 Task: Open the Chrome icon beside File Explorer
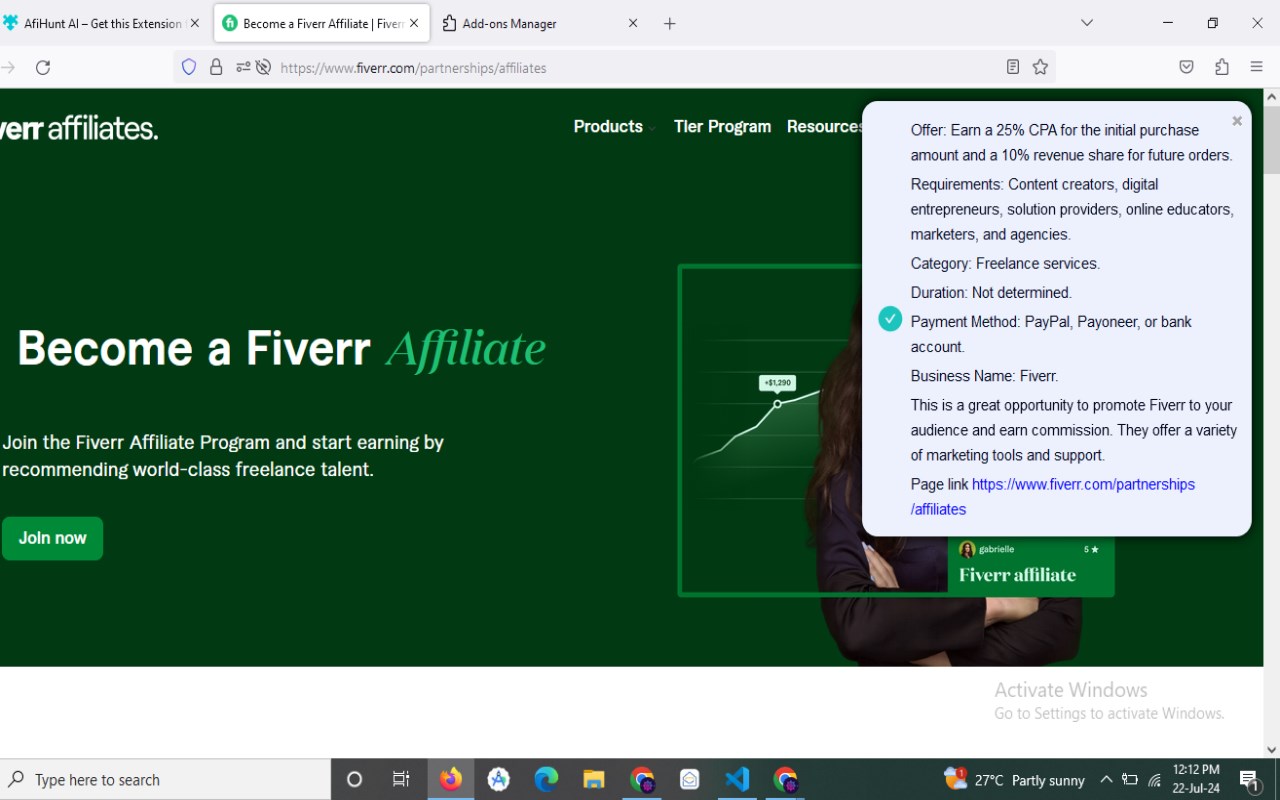pos(642,779)
